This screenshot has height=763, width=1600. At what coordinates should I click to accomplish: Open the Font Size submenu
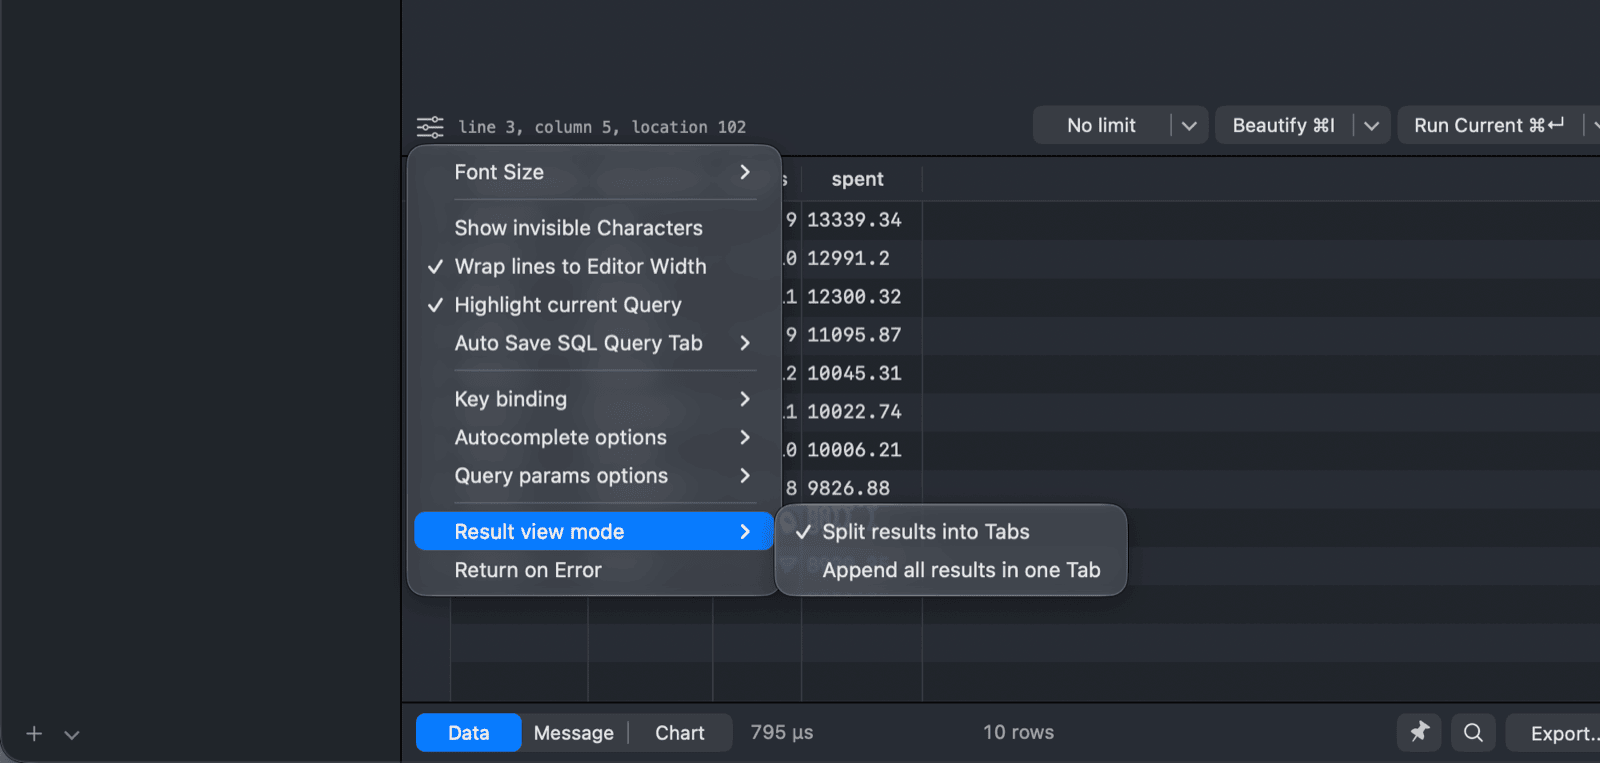pyautogui.click(x=594, y=172)
